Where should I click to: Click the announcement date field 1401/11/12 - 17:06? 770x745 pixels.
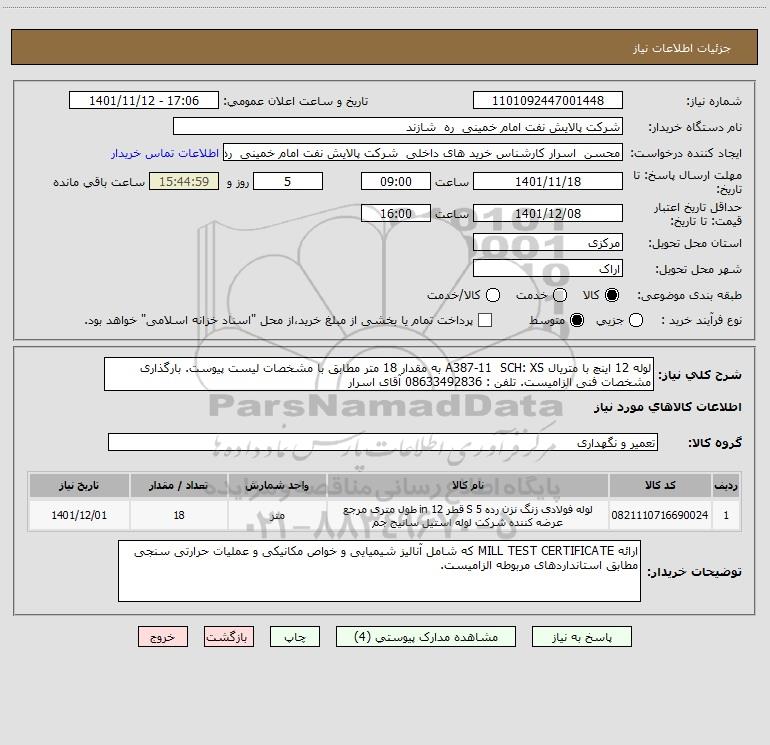144,101
